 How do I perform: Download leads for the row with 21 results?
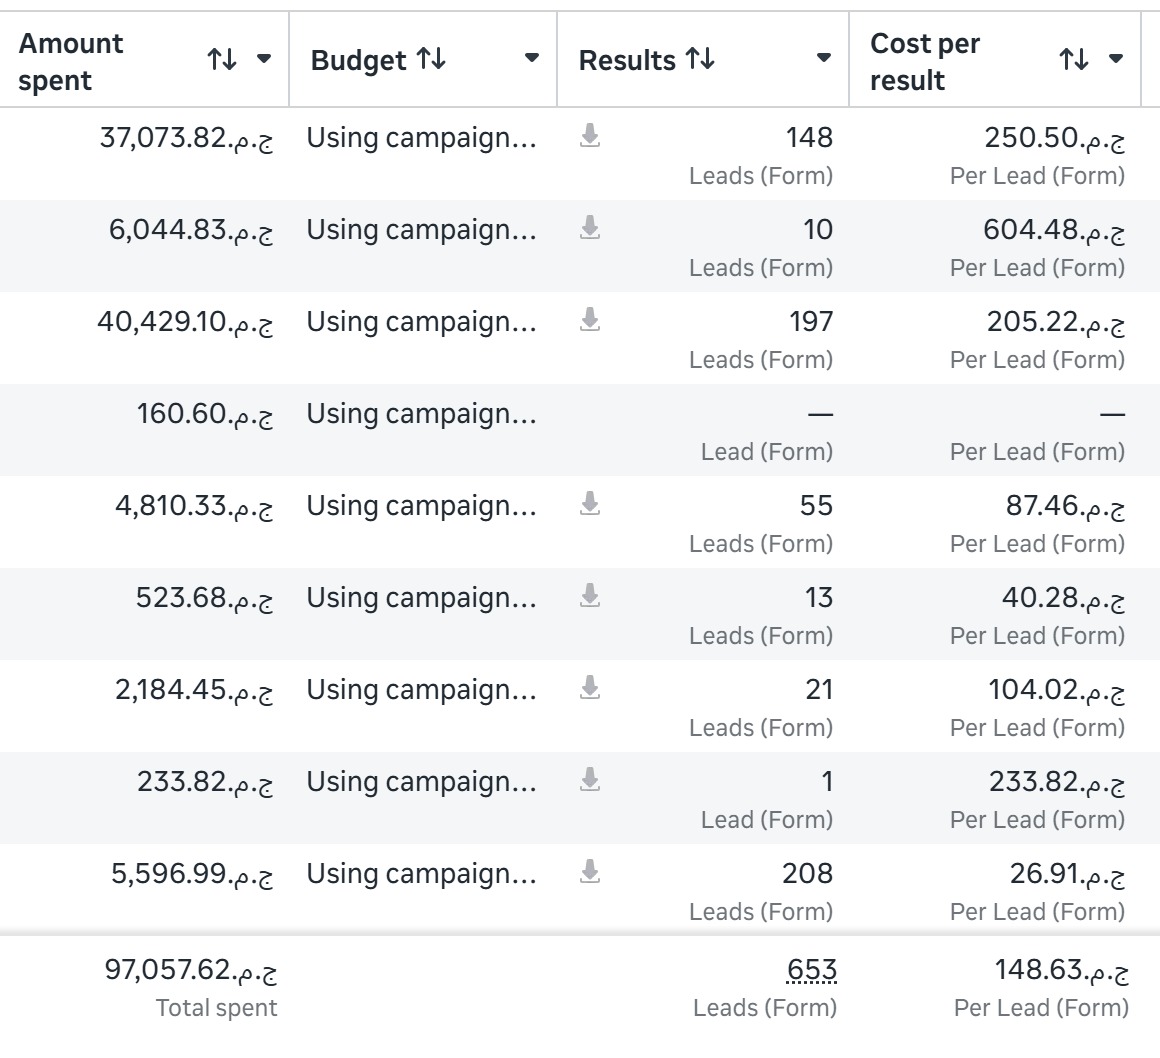pos(590,688)
